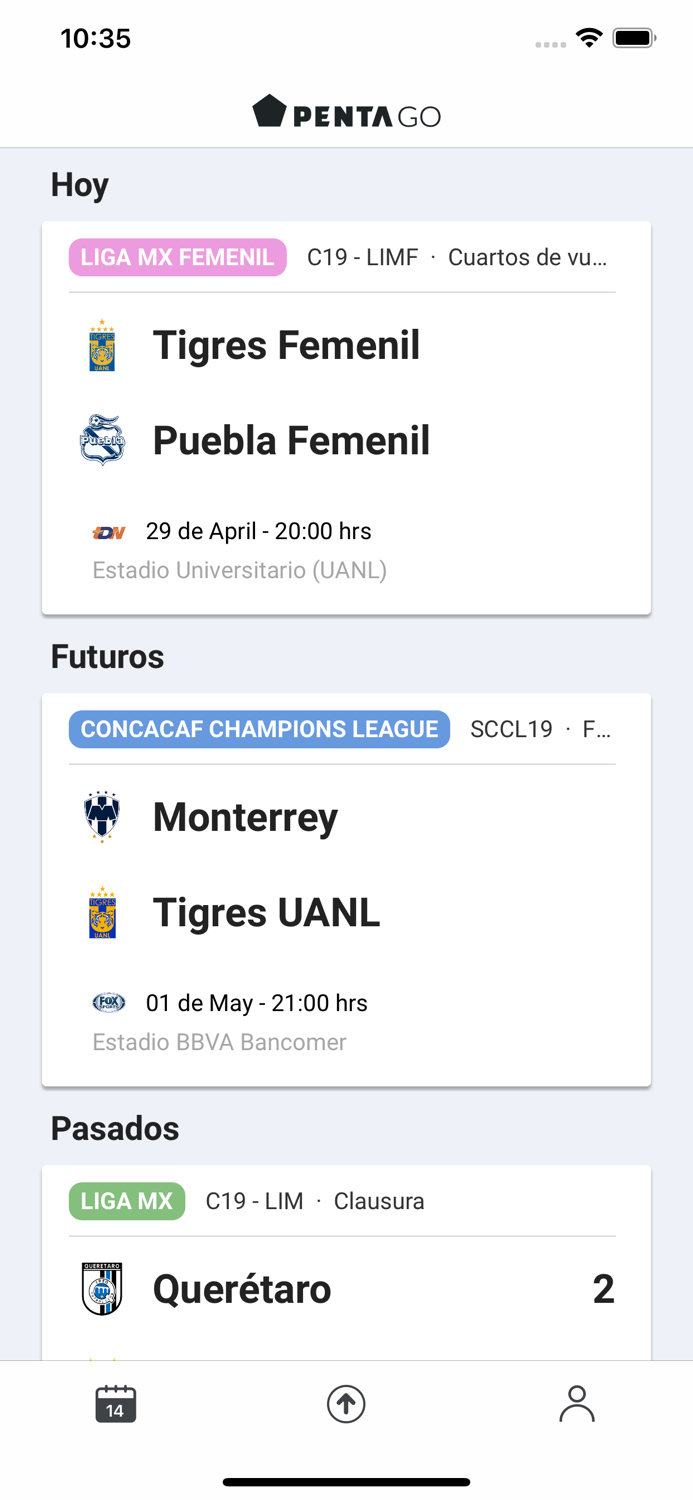Select the LIGA MX FEMENIL badge
693x1500 pixels.
(177, 257)
